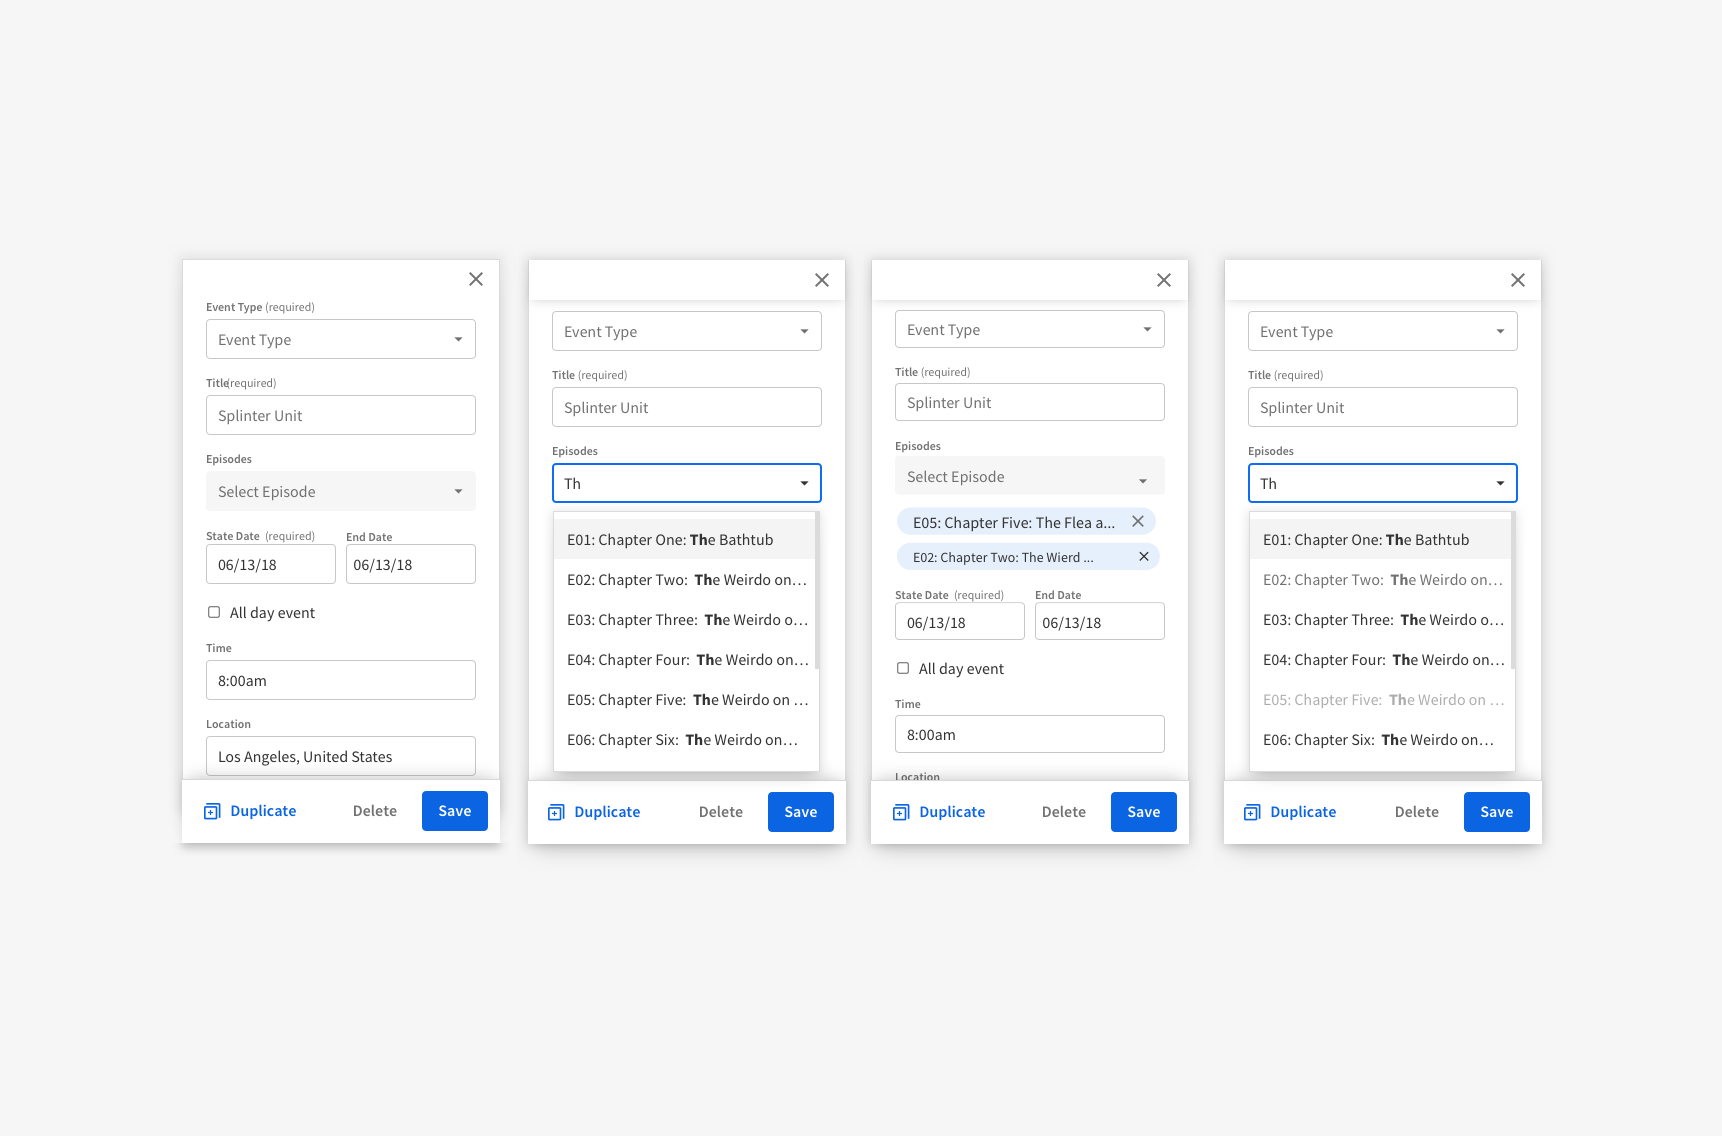
Task: Check All day event below the episode chips
Action: [x=903, y=669]
